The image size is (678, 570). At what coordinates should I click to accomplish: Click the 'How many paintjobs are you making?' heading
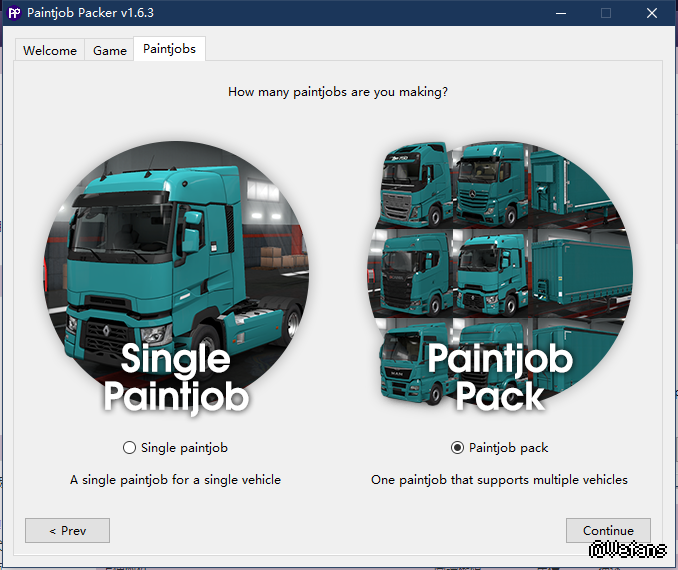[x=338, y=92]
